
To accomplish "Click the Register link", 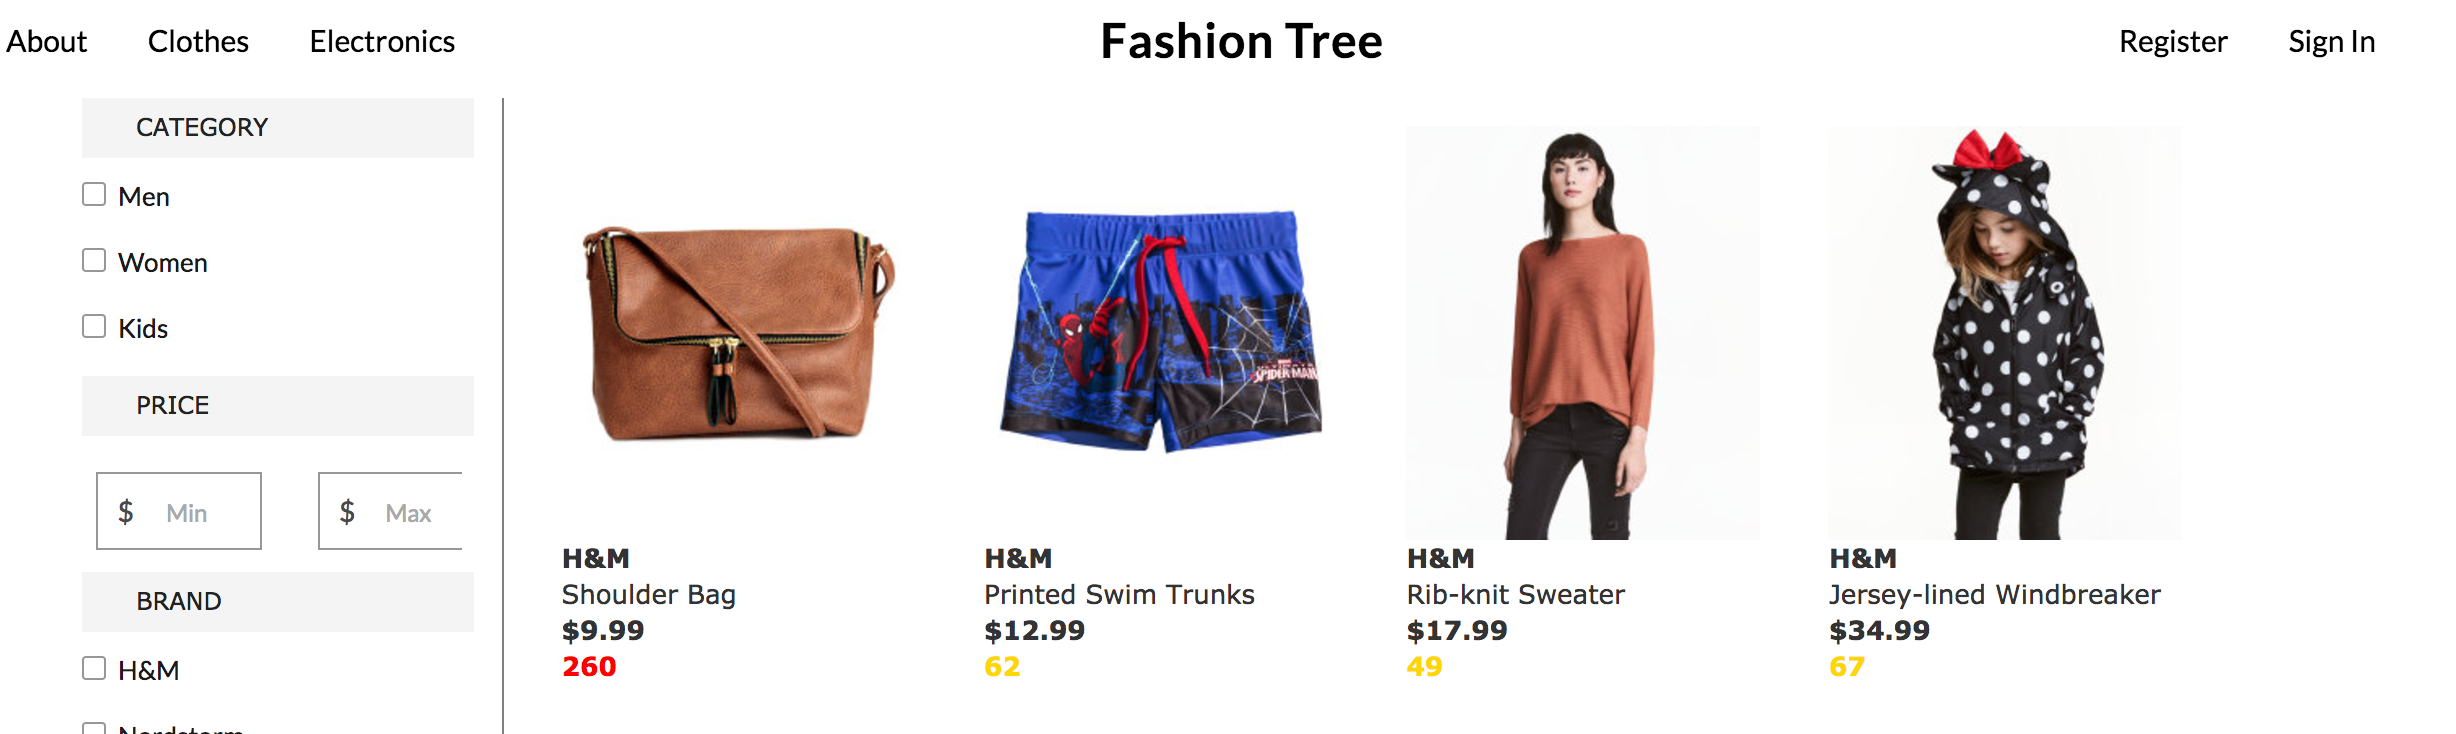I will pos(2173,41).
